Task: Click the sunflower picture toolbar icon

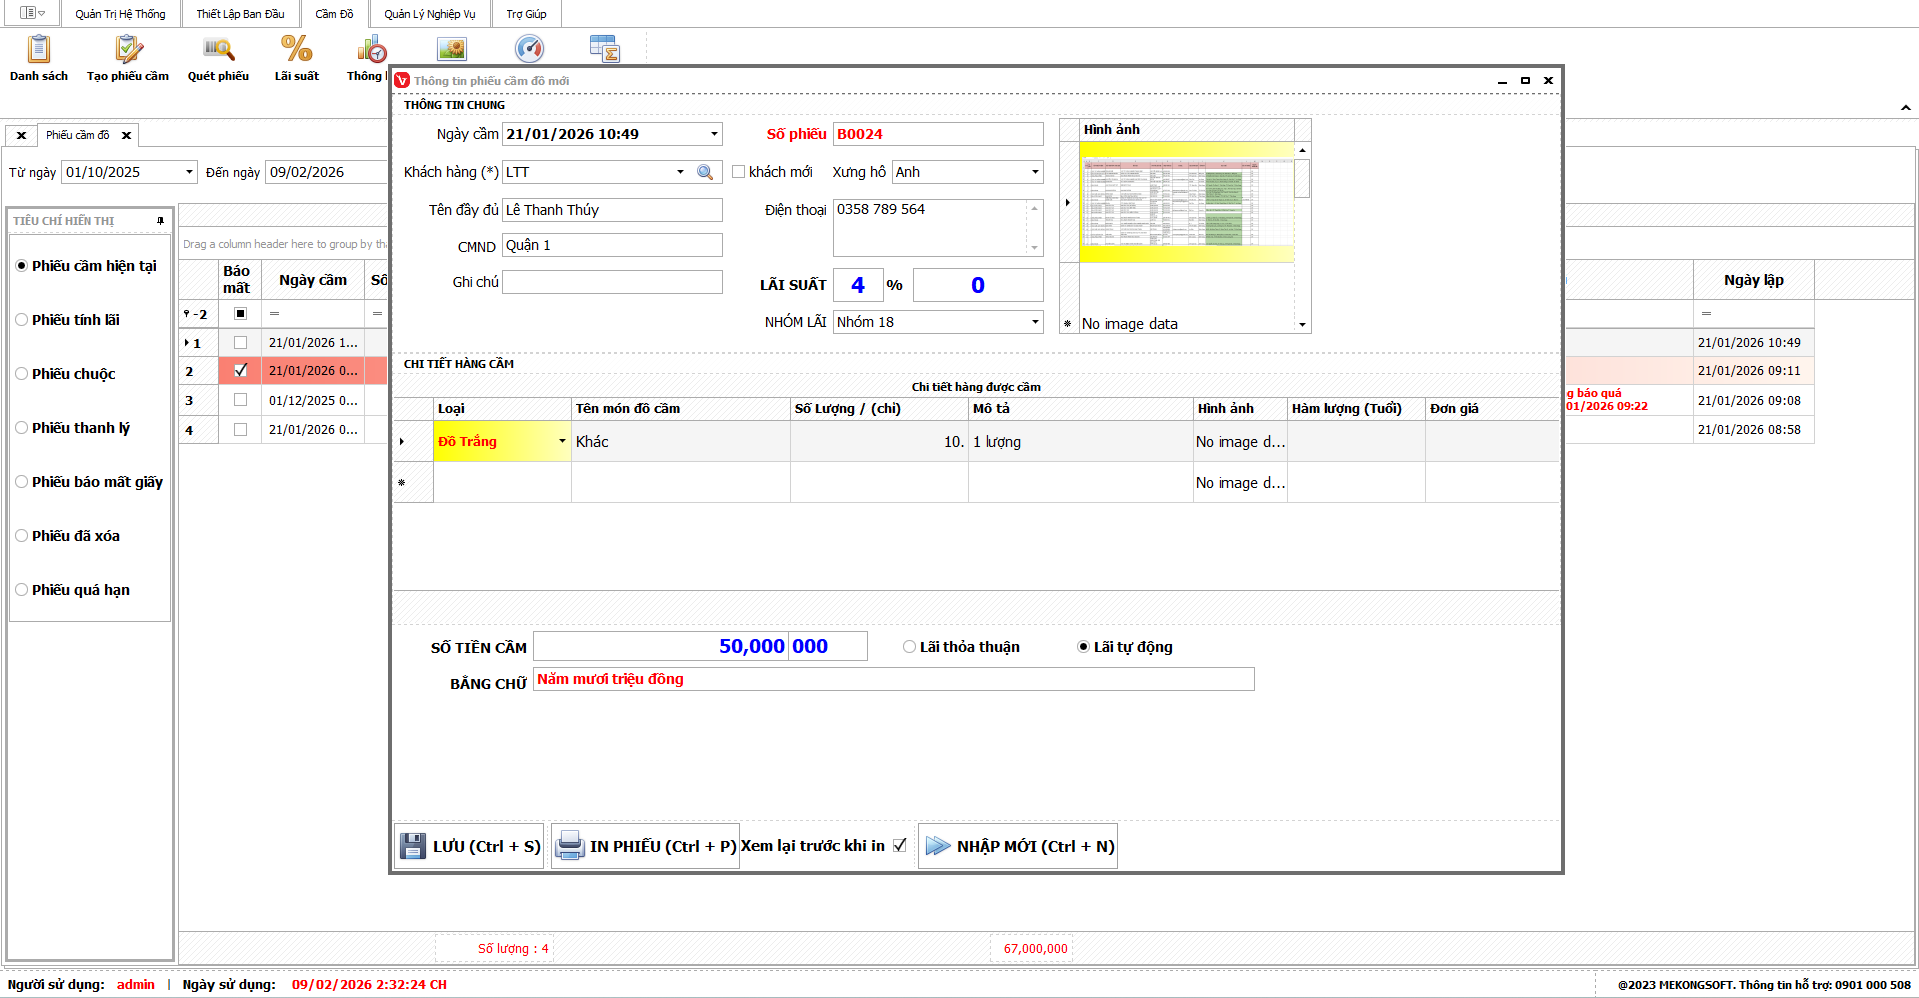Action: coord(452,48)
